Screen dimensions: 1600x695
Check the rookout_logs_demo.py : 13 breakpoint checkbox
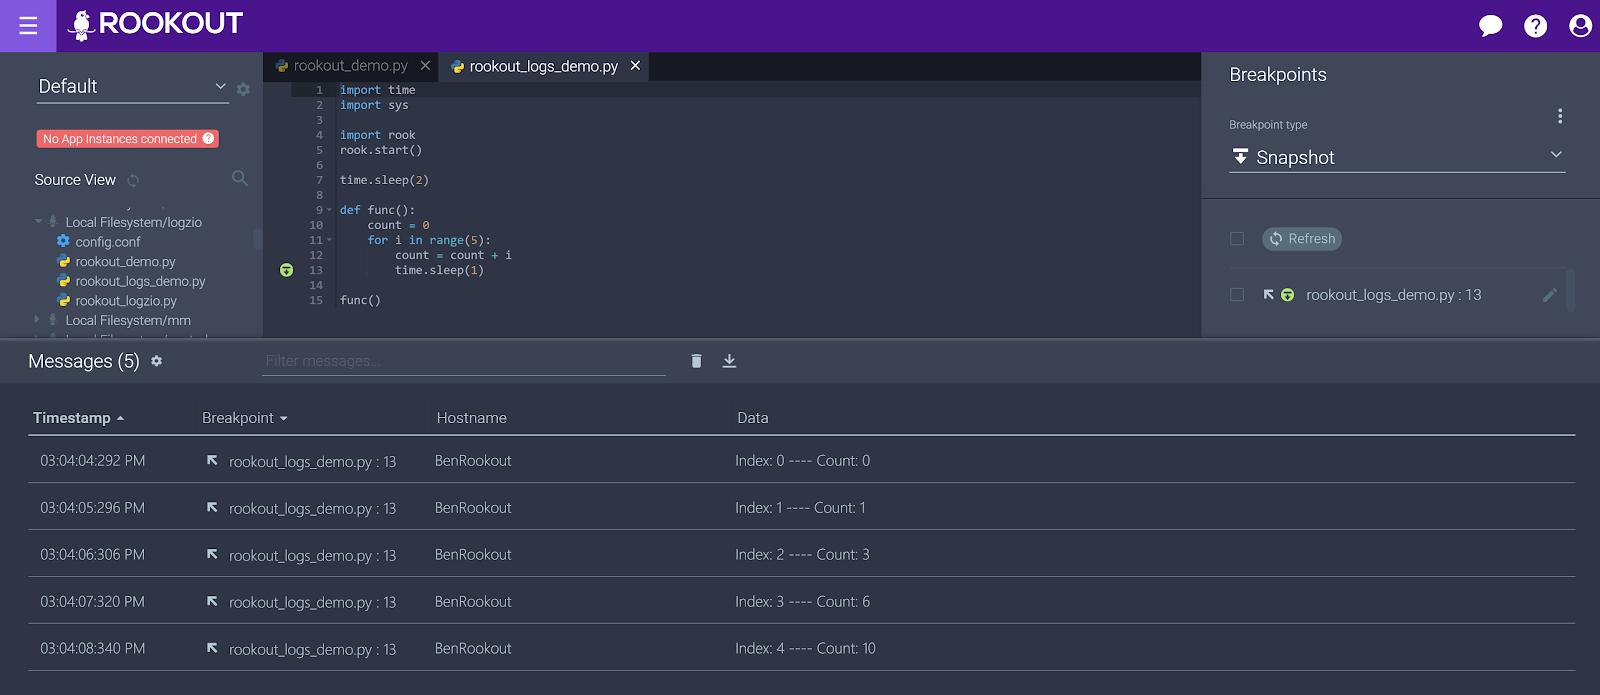[1237, 295]
